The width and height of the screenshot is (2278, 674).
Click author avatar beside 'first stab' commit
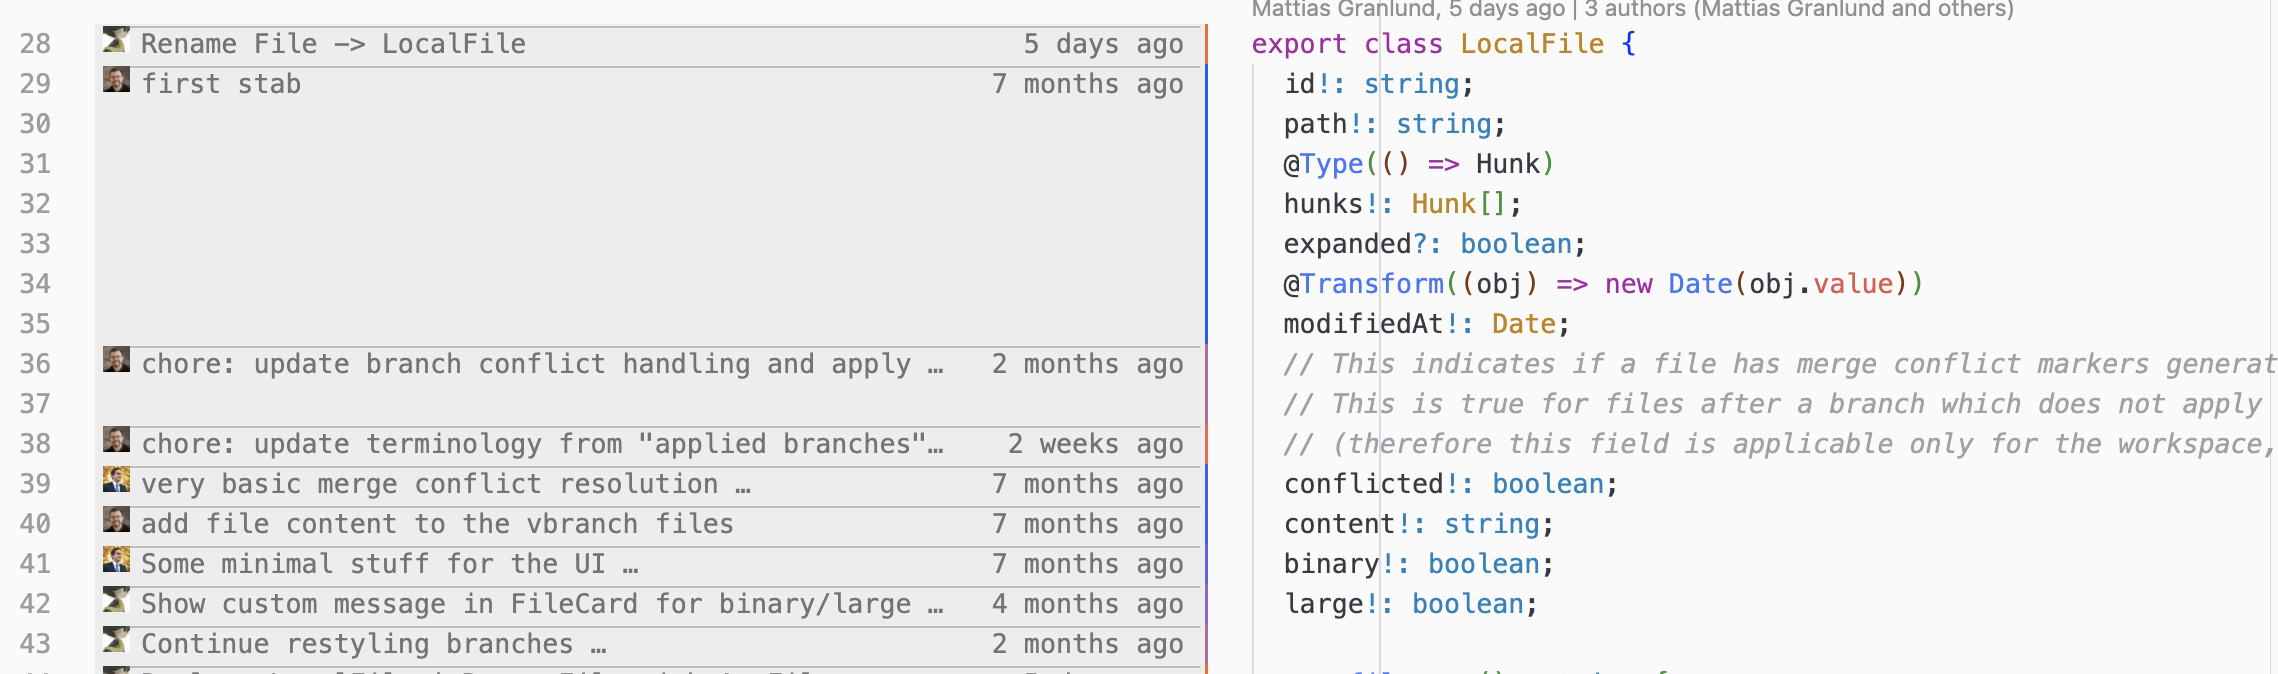(116, 80)
